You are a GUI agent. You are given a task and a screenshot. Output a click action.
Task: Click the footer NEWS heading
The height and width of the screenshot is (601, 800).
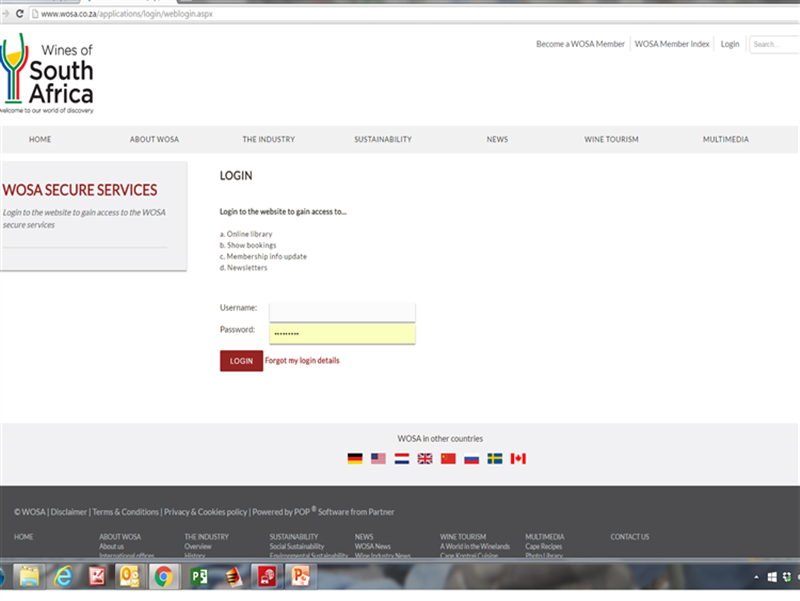[364, 537]
